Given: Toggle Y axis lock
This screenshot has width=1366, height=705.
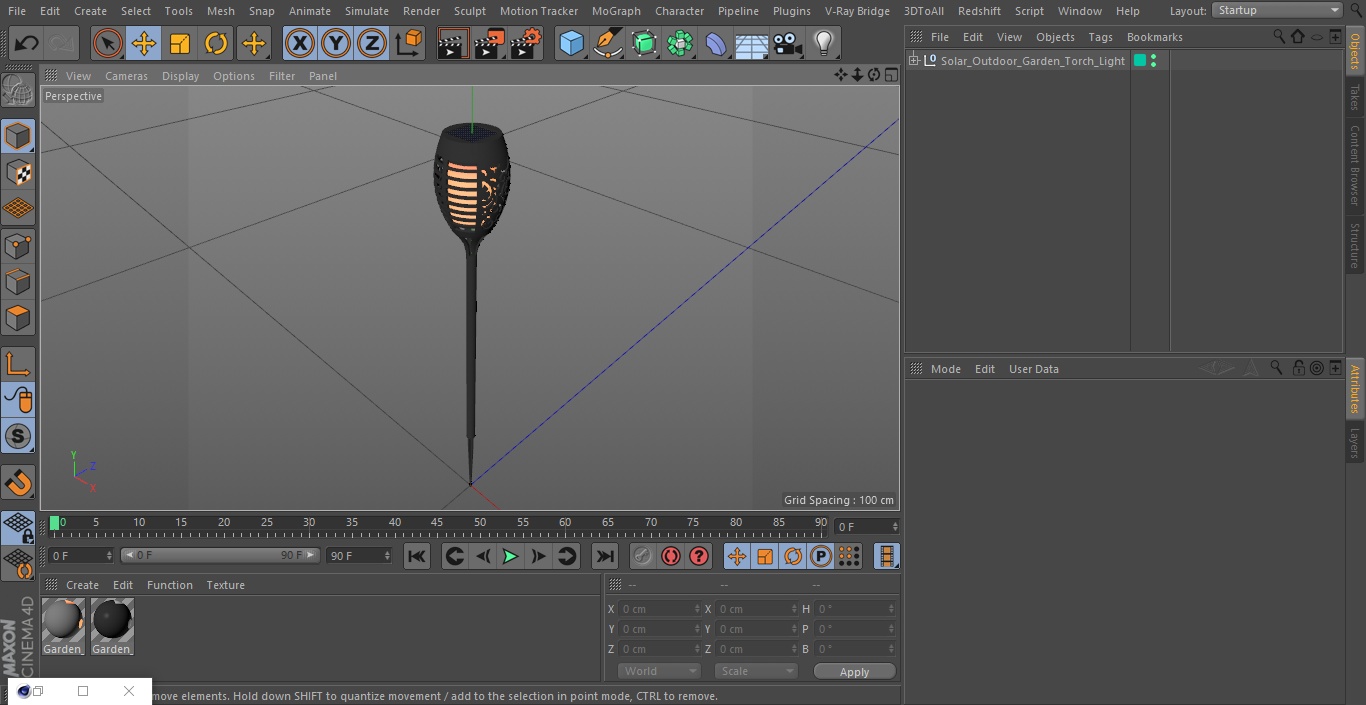Looking at the screenshot, I should click(336, 43).
